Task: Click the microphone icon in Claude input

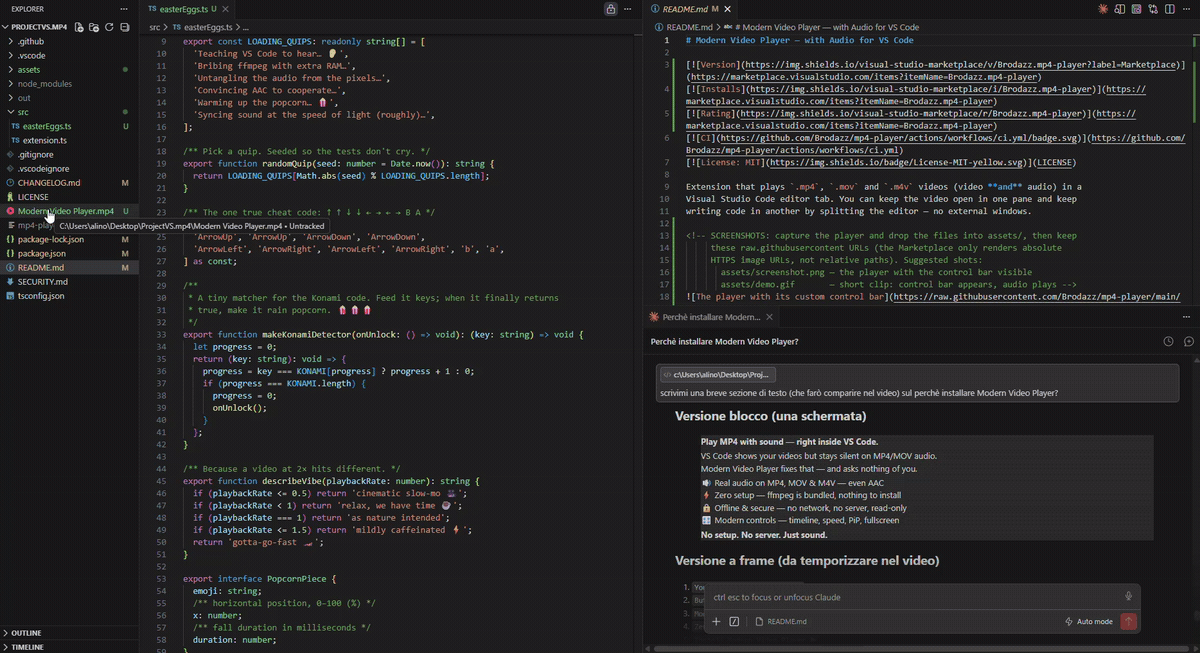Action: pos(1128,596)
